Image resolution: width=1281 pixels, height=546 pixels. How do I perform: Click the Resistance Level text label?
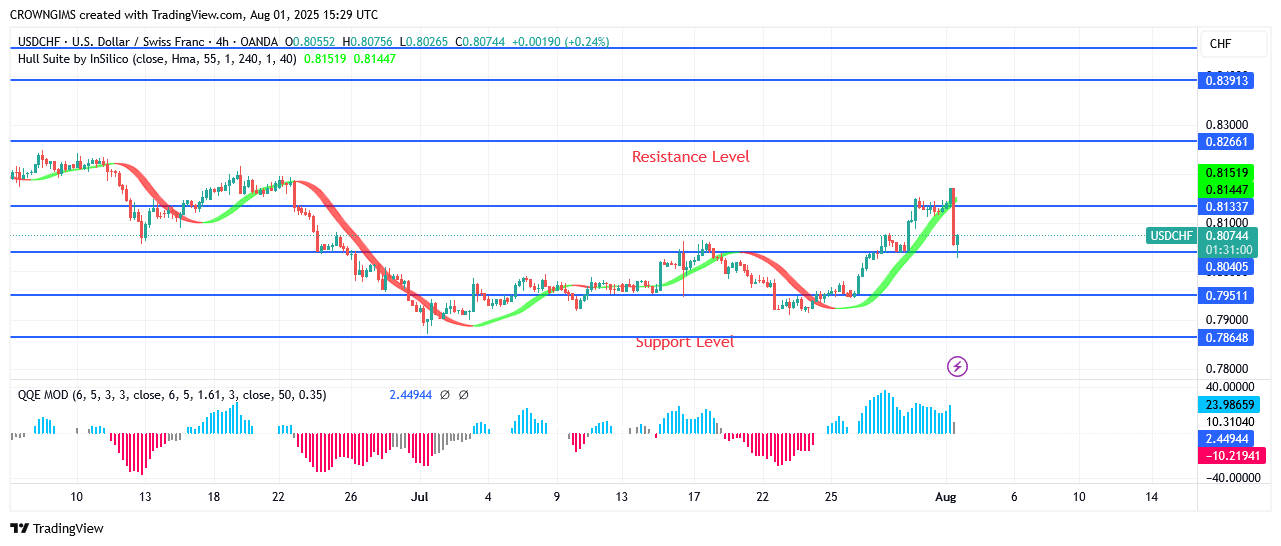[690, 157]
